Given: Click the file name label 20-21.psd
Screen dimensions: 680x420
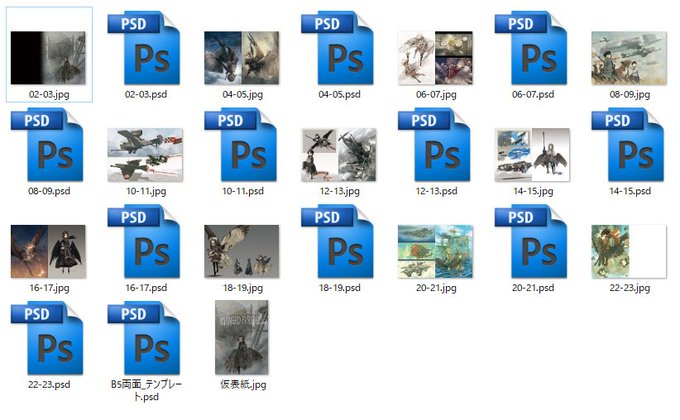Looking at the screenshot, I should point(533,288).
